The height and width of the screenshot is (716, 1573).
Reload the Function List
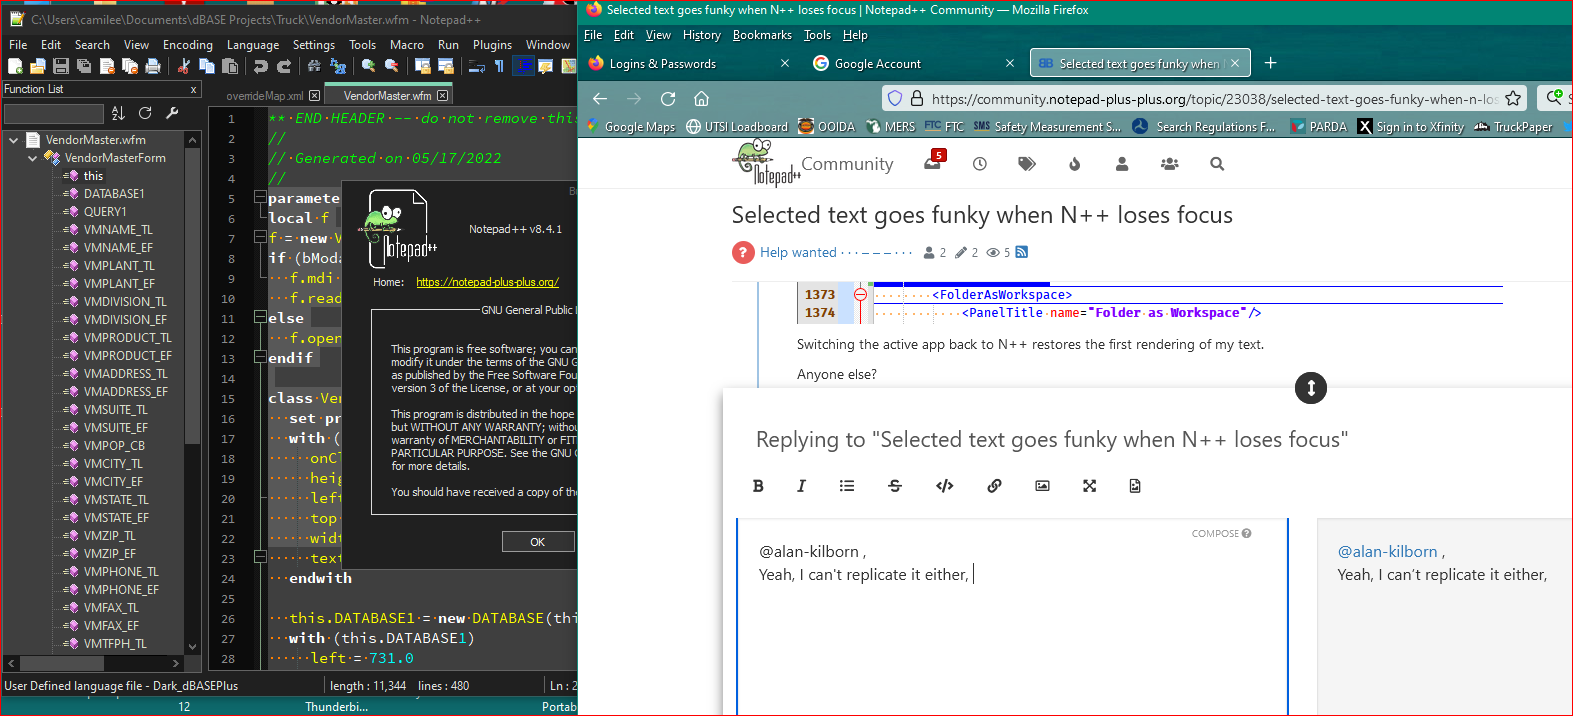click(145, 113)
